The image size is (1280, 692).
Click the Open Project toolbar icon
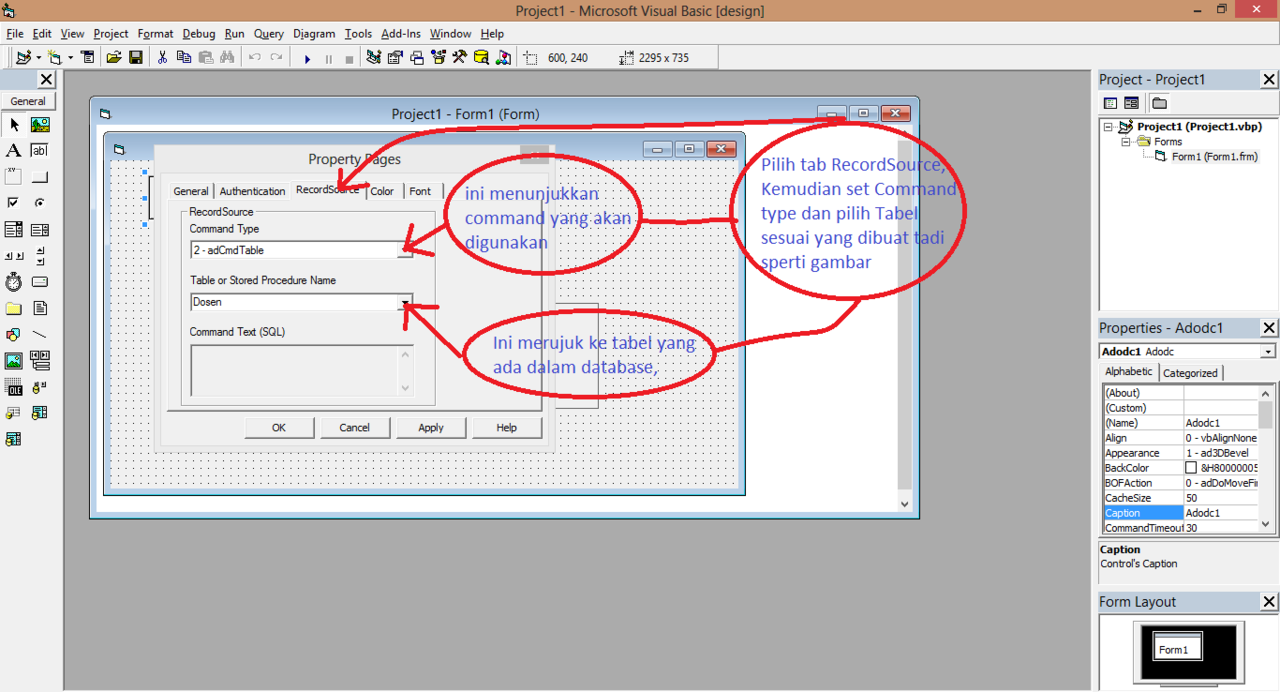click(114, 58)
